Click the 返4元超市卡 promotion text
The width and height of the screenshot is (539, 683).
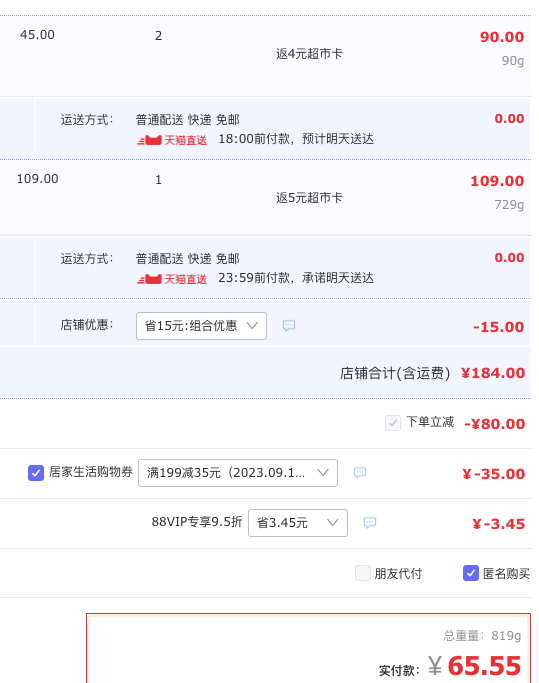click(x=309, y=54)
